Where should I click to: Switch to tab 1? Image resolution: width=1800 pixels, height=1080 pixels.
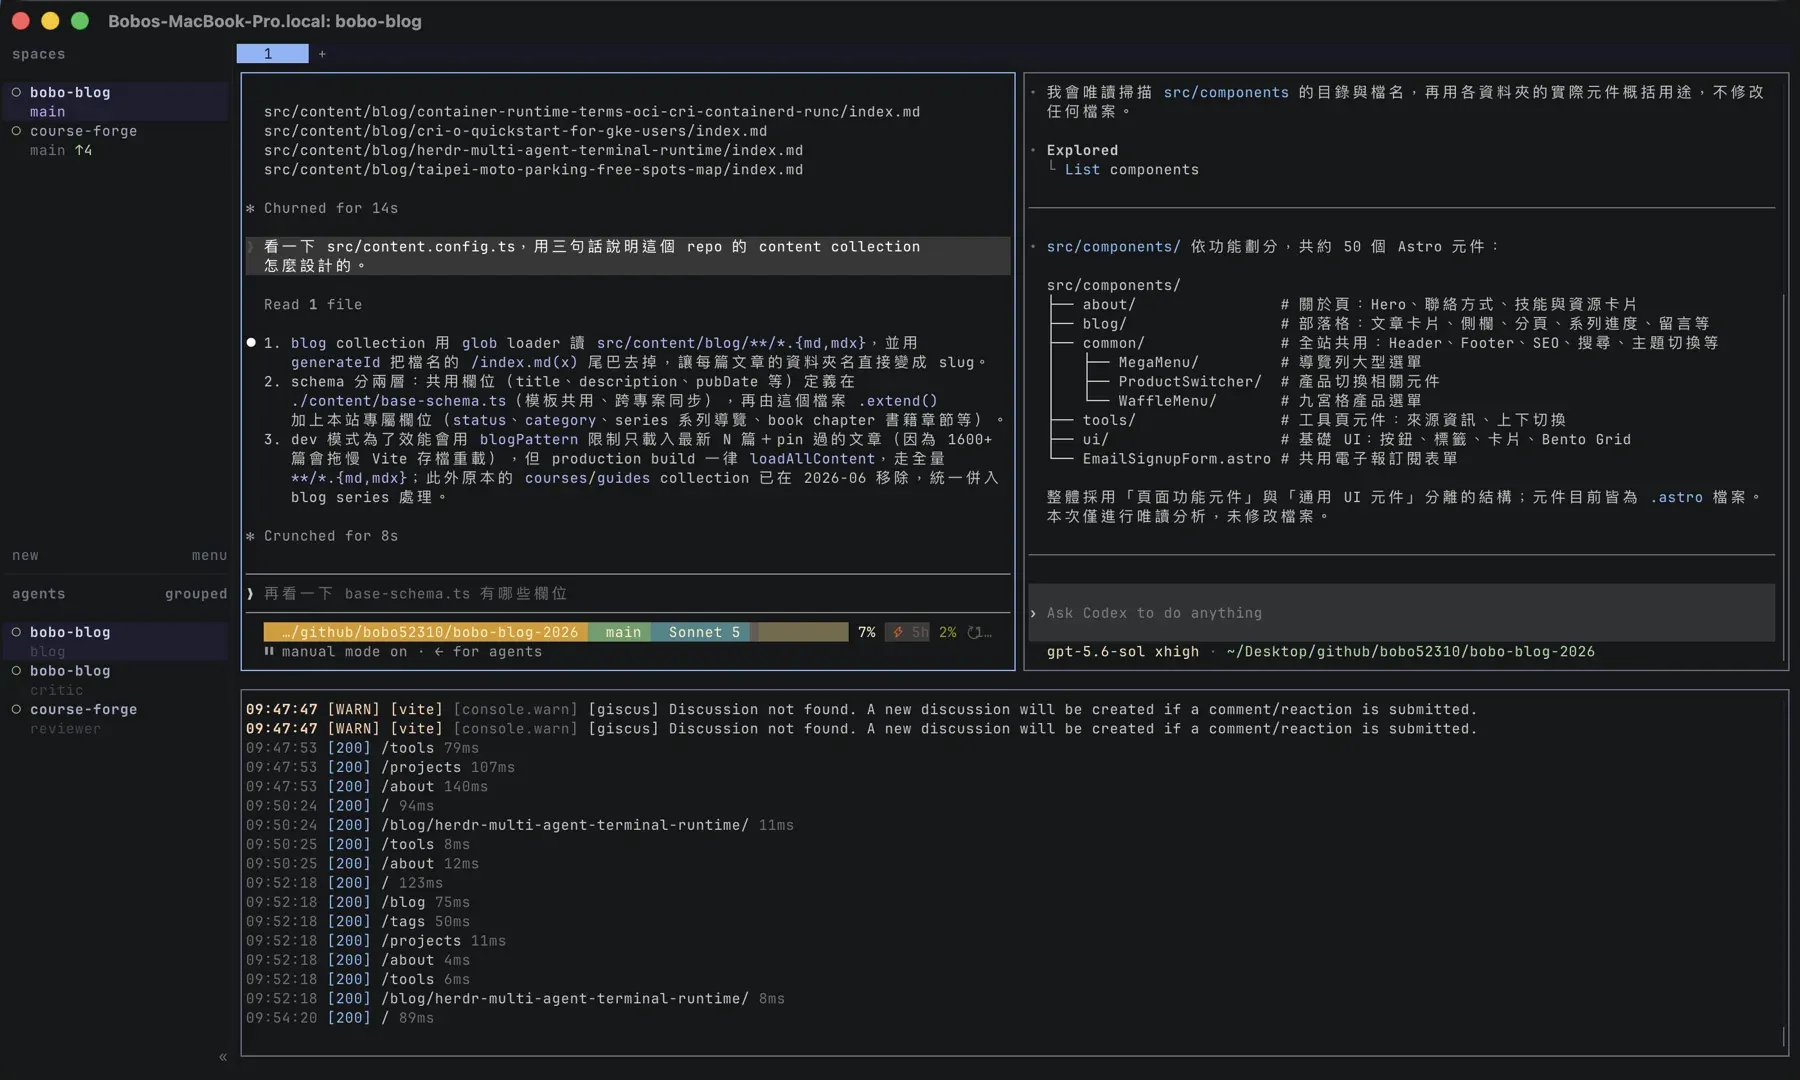point(272,54)
